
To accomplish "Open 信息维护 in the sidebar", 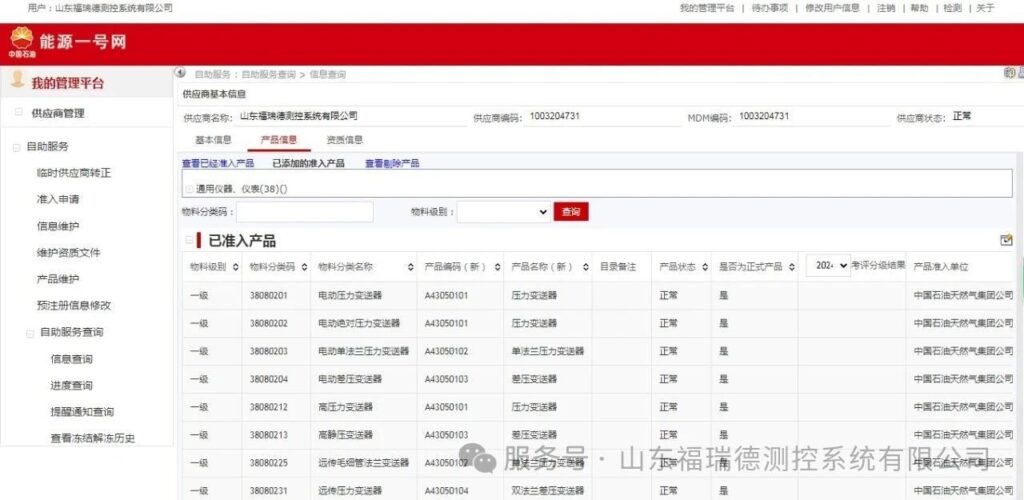I will (x=58, y=227).
